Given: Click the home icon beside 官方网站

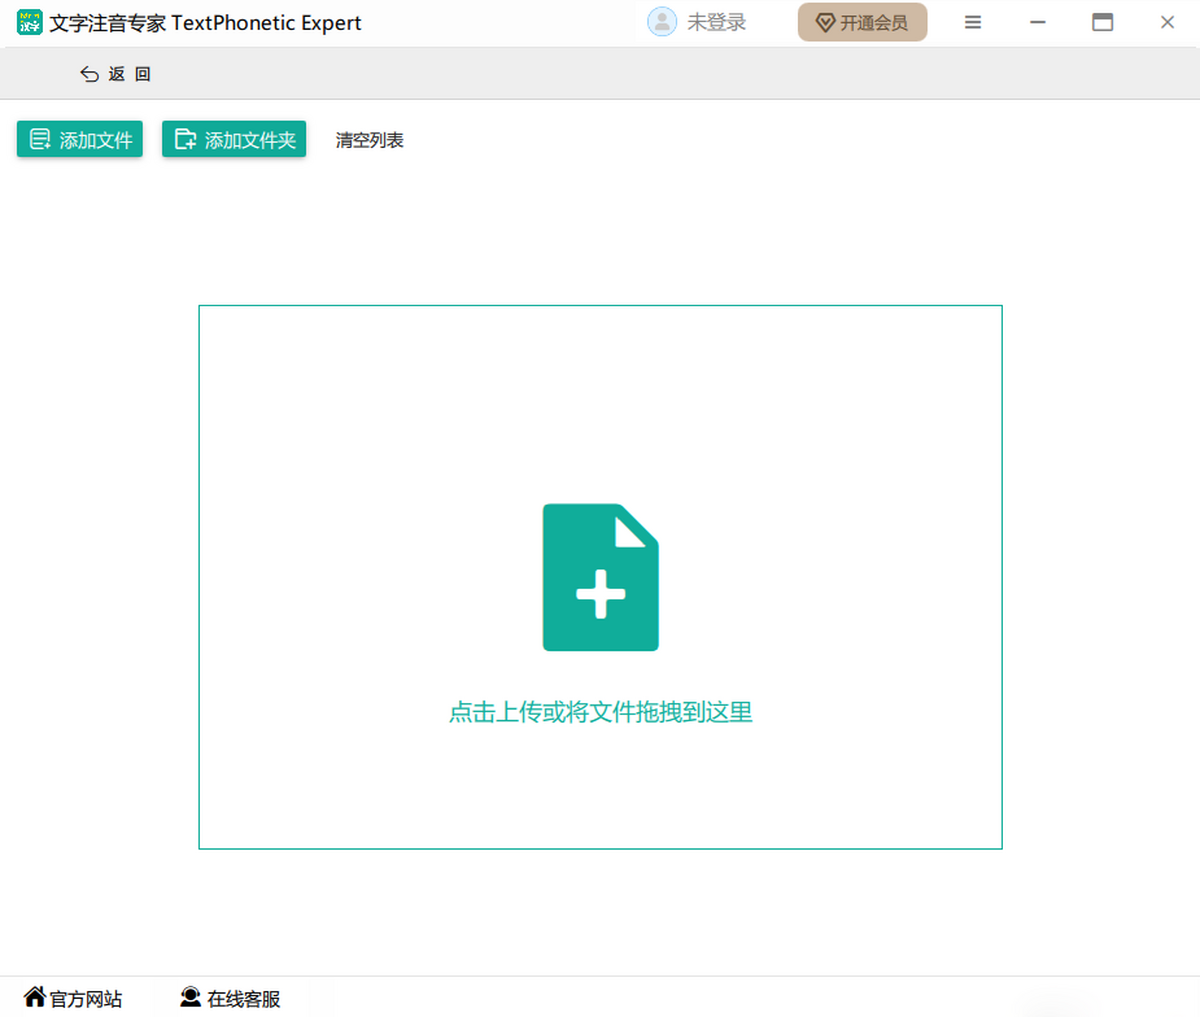Looking at the screenshot, I should pyautogui.click(x=35, y=997).
